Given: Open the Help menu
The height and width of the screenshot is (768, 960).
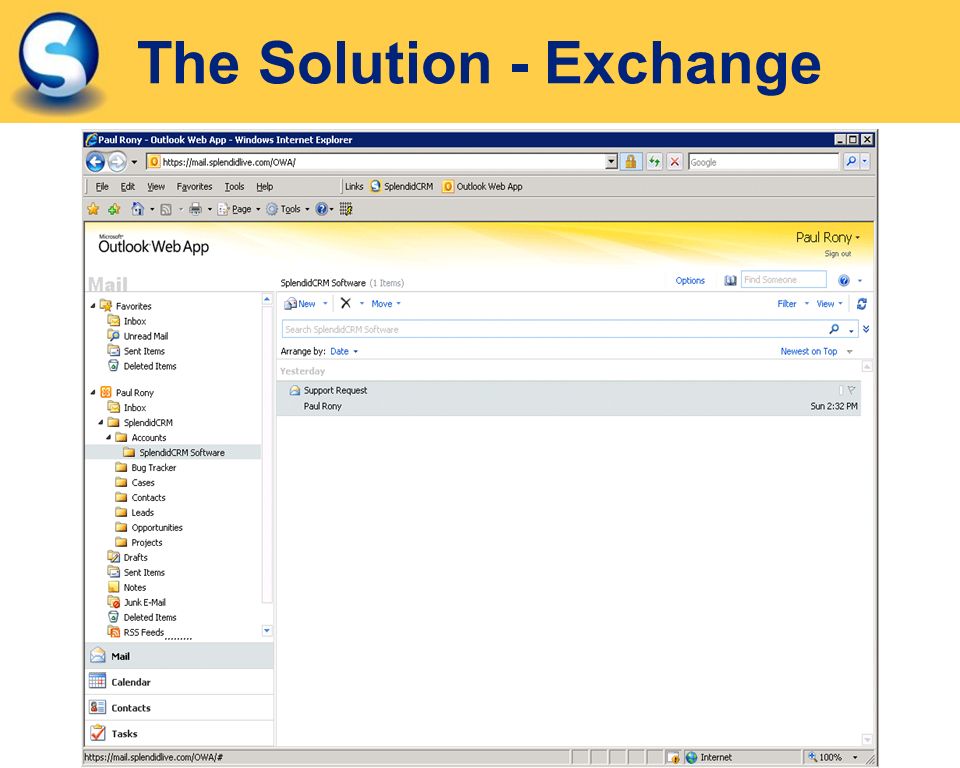Looking at the screenshot, I should 264,186.
